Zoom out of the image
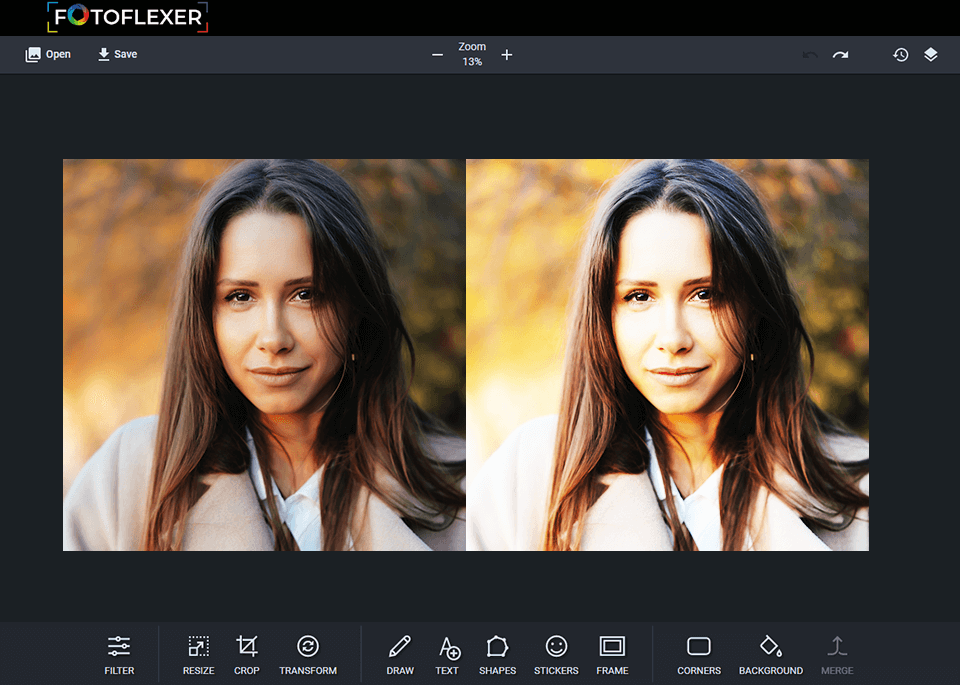 pyautogui.click(x=437, y=55)
